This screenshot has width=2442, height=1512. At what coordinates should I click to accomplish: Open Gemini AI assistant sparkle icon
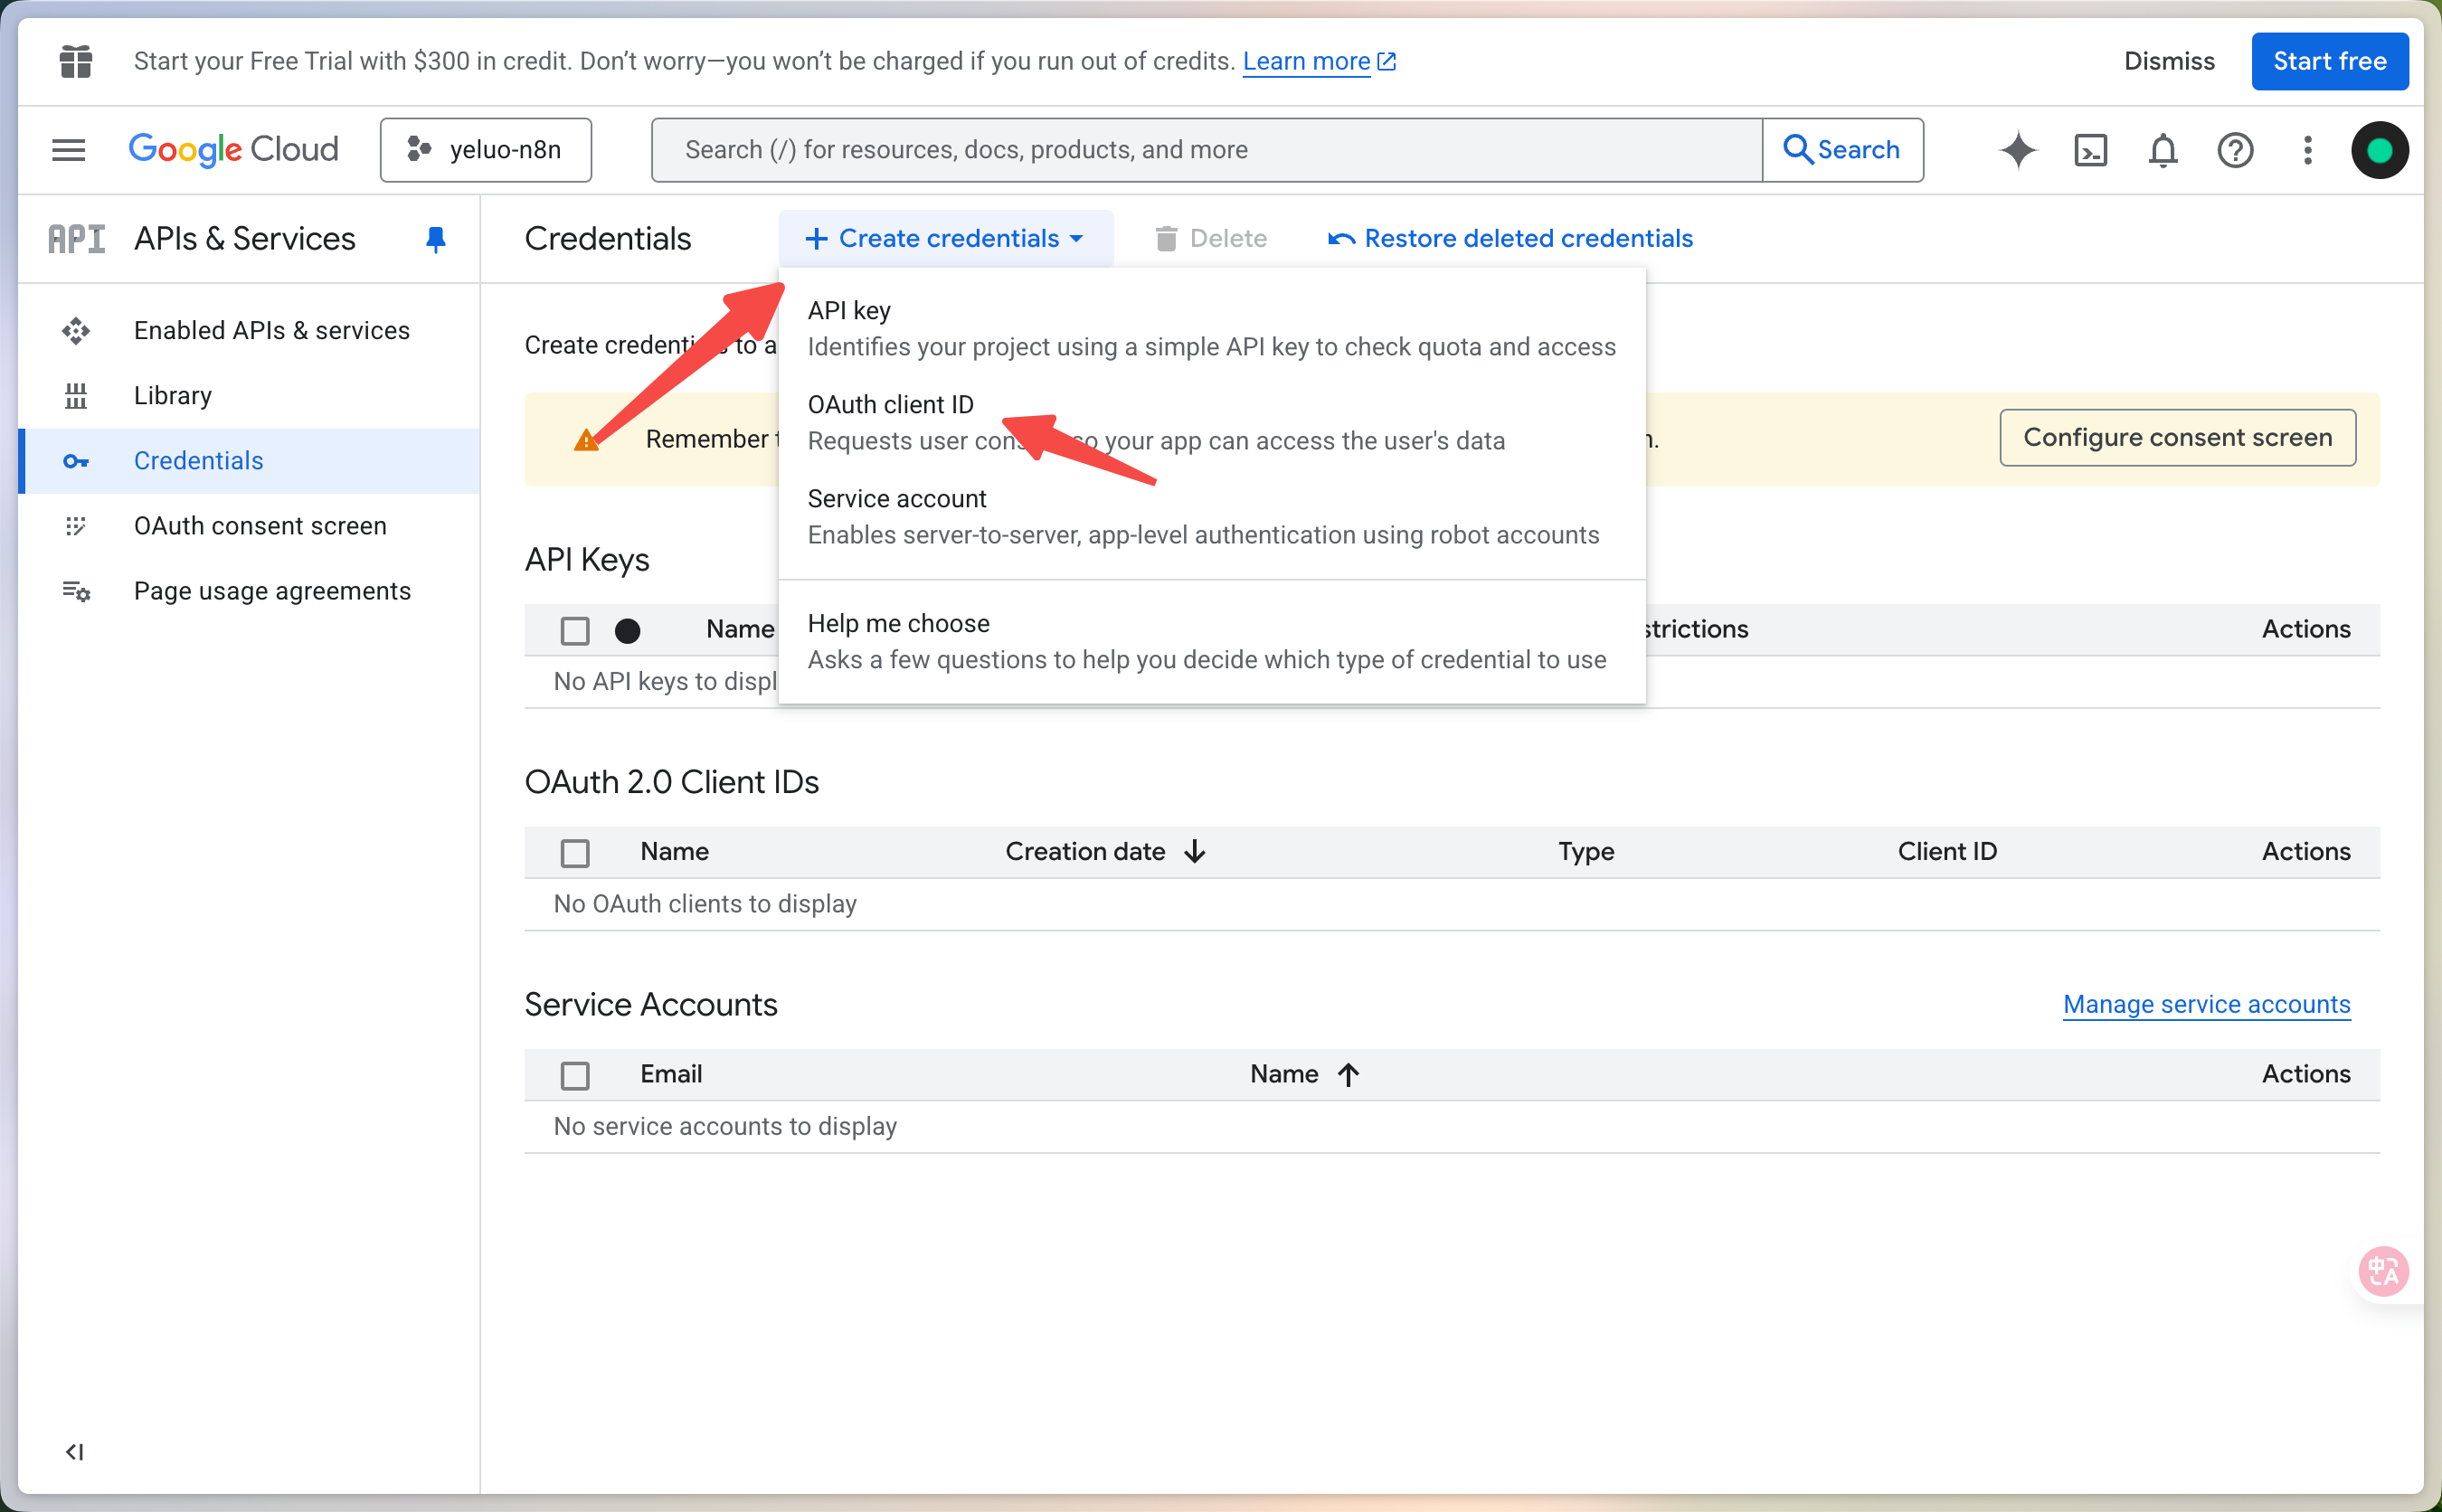(2017, 150)
